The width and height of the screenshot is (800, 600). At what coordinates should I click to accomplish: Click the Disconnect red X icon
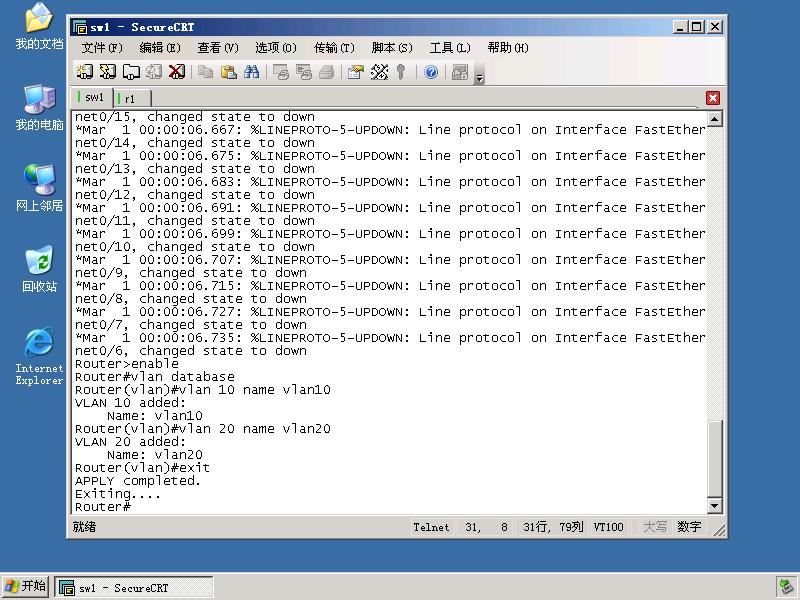click(x=177, y=72)
